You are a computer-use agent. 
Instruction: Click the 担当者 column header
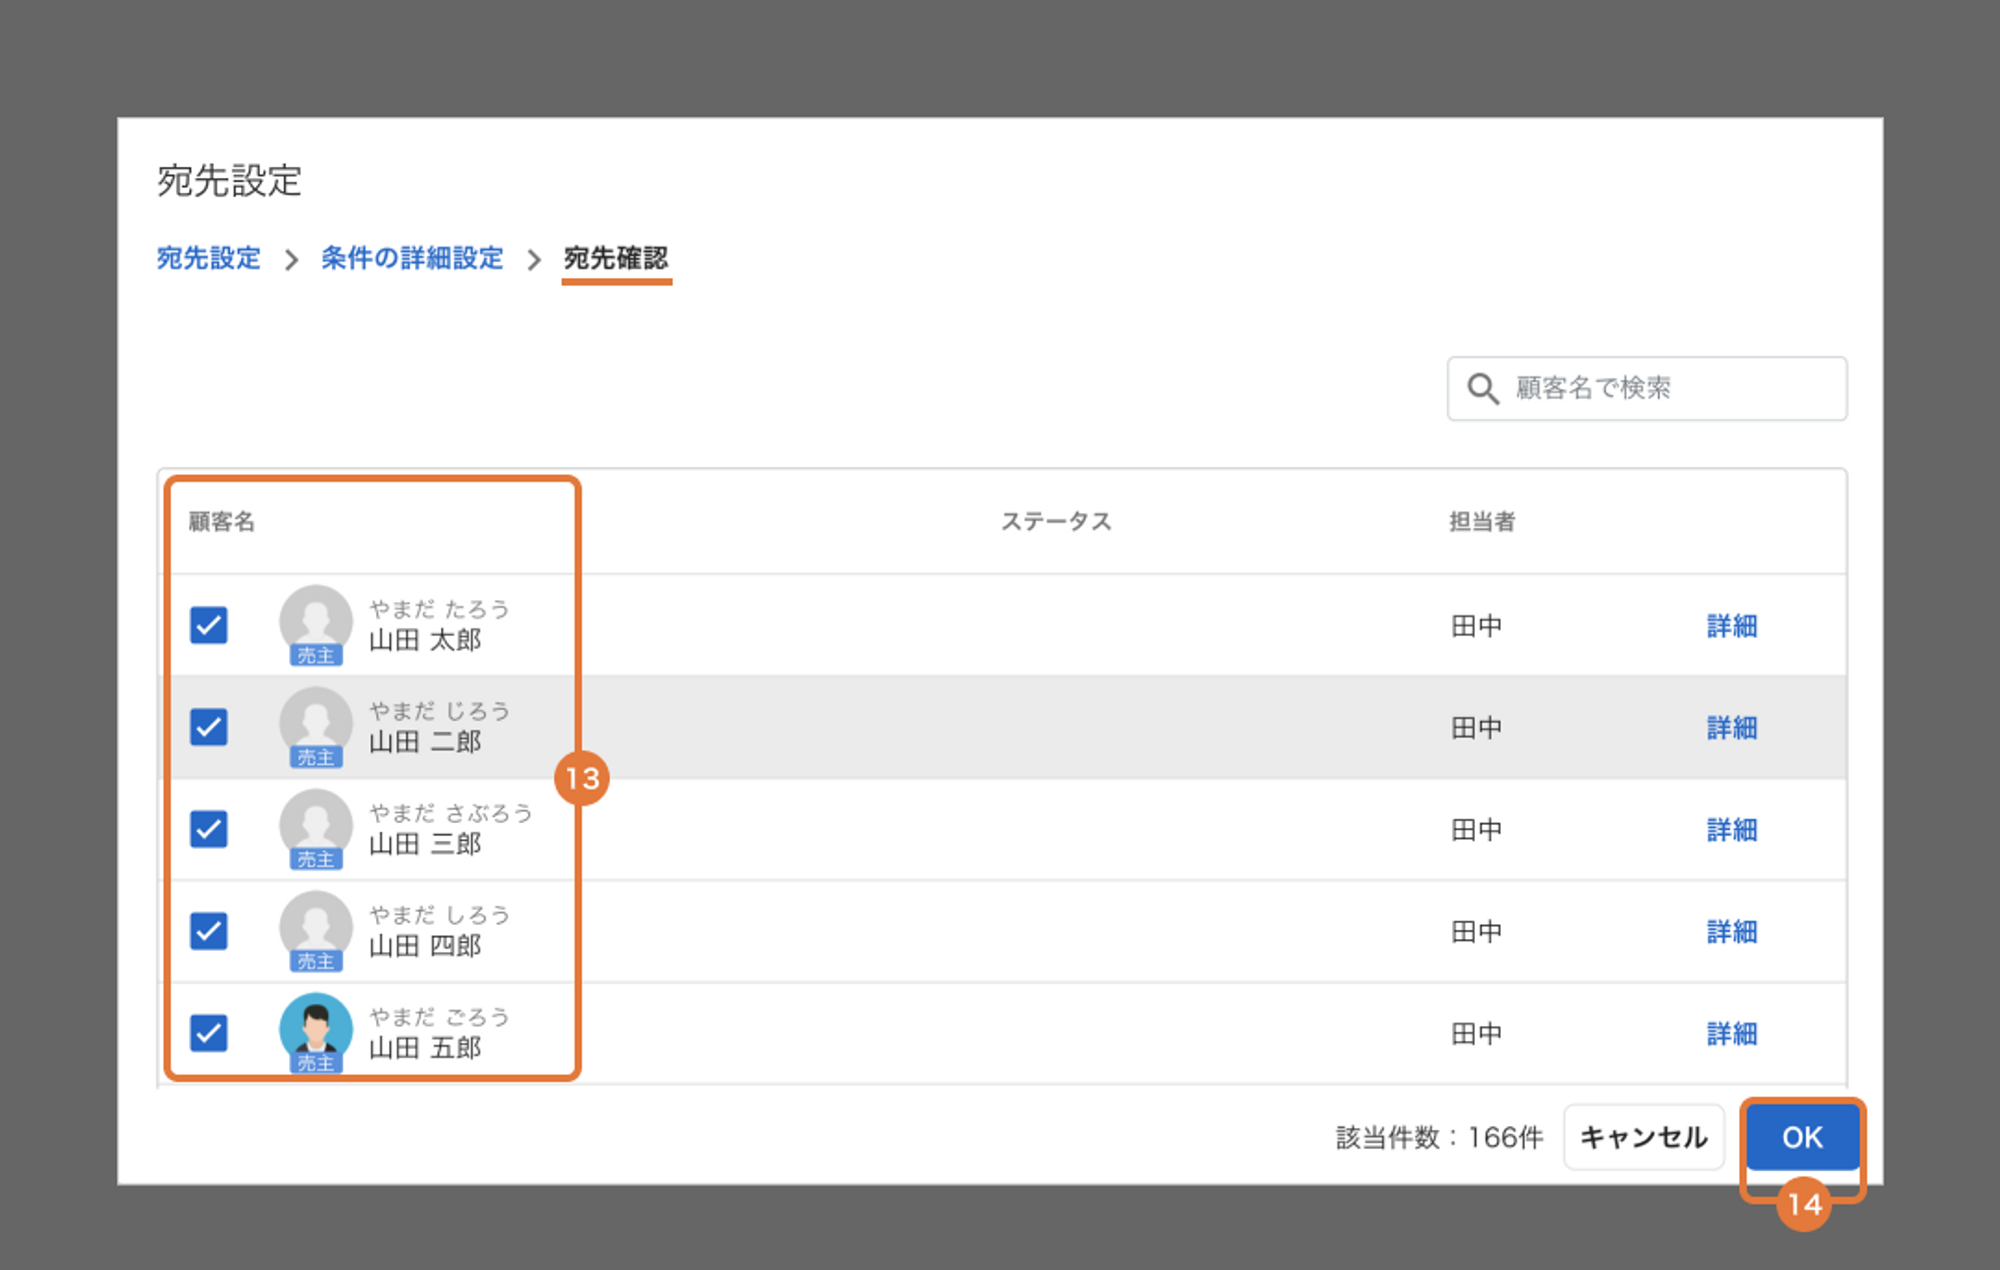(x=1482, y=521)
